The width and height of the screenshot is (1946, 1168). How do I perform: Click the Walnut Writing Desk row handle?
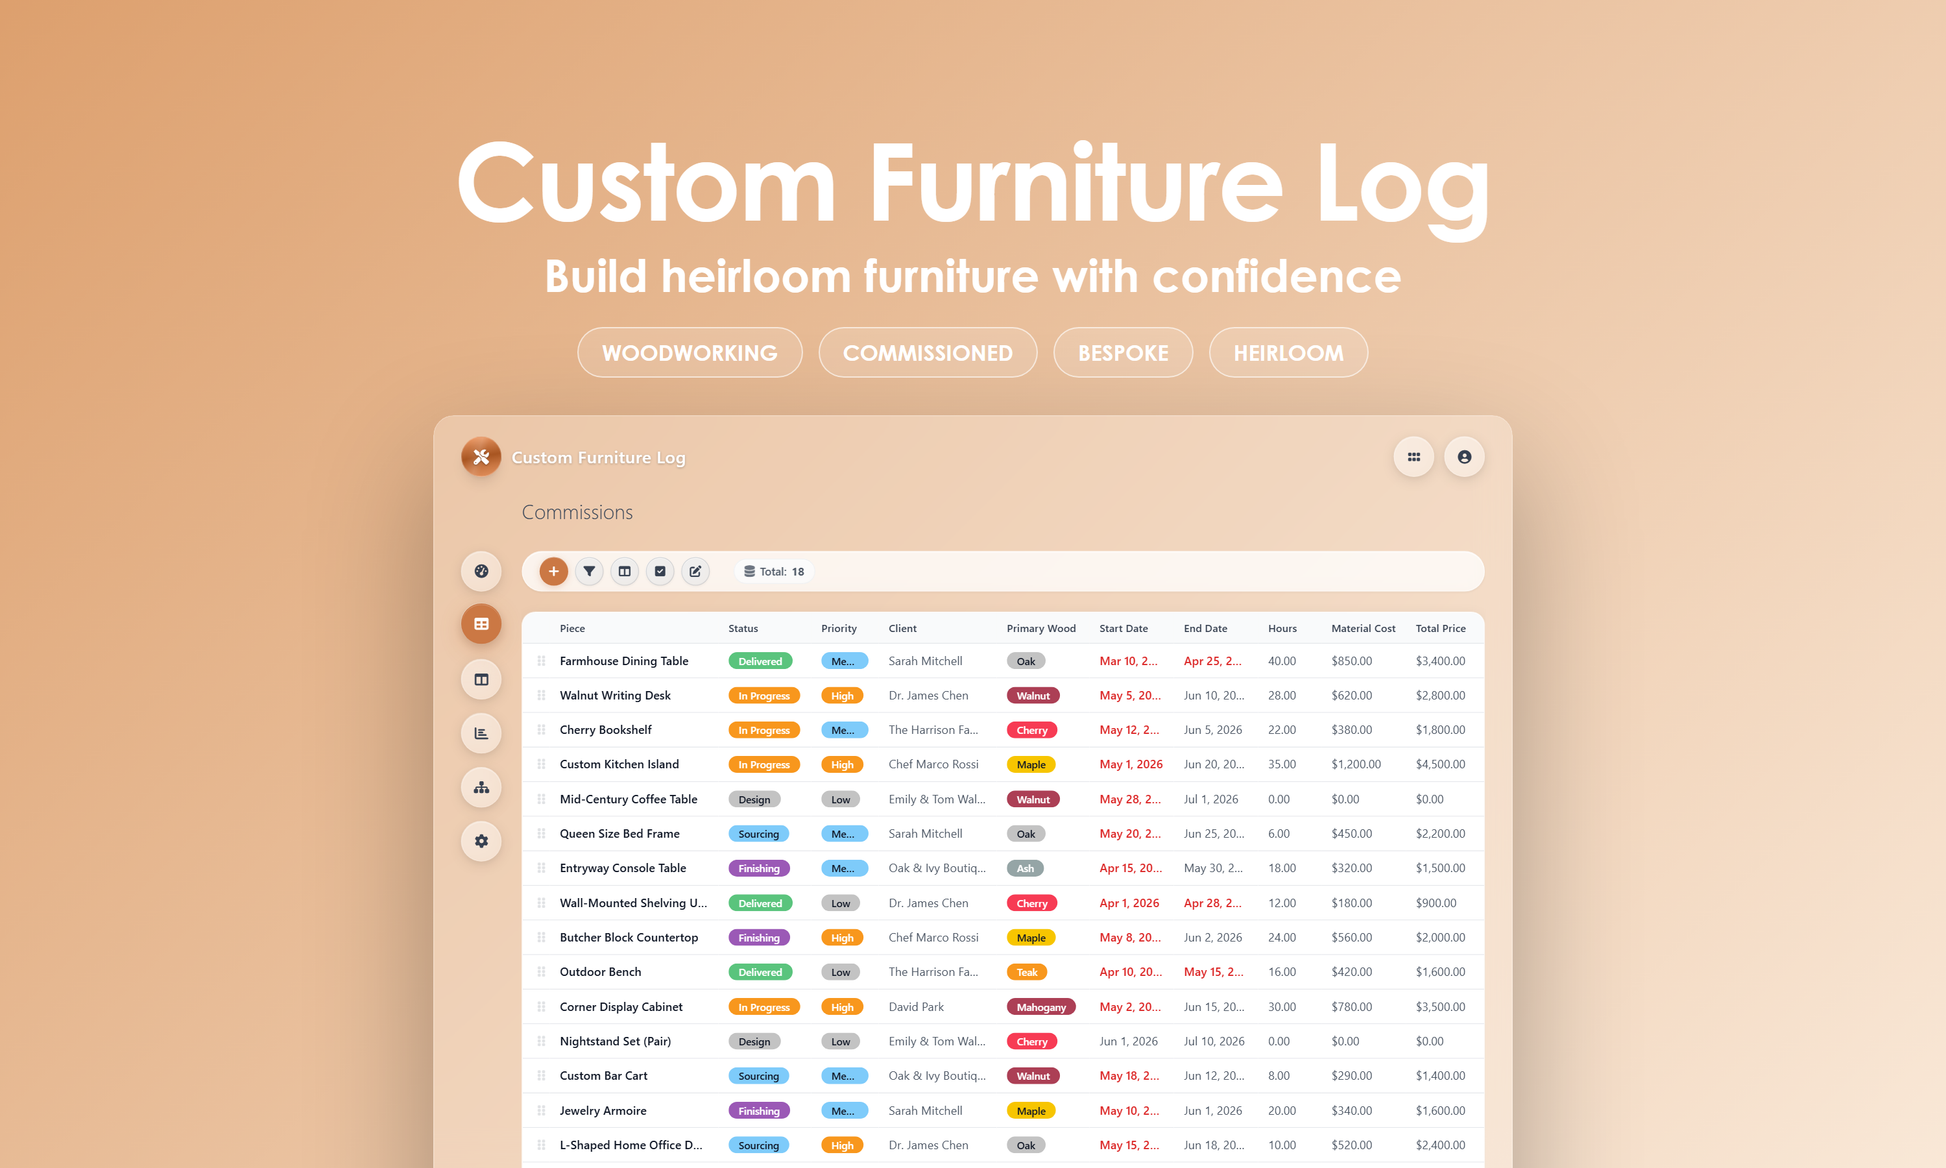click(x=541, y=695)
